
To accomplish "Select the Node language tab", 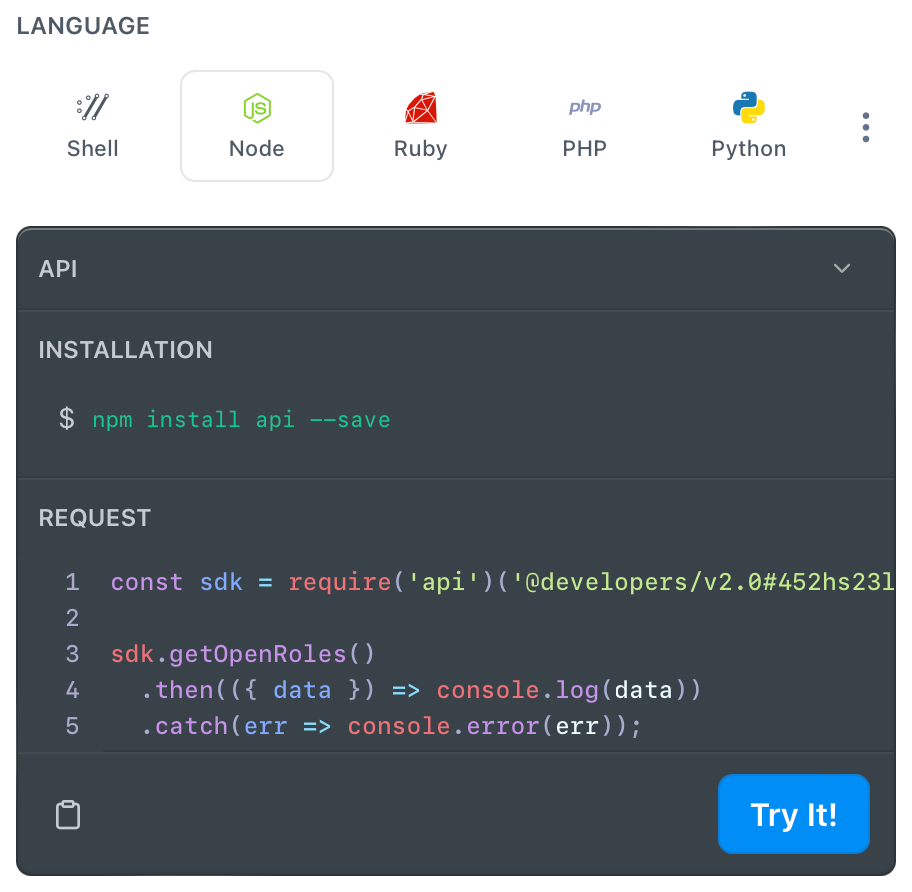I will 256,126.
